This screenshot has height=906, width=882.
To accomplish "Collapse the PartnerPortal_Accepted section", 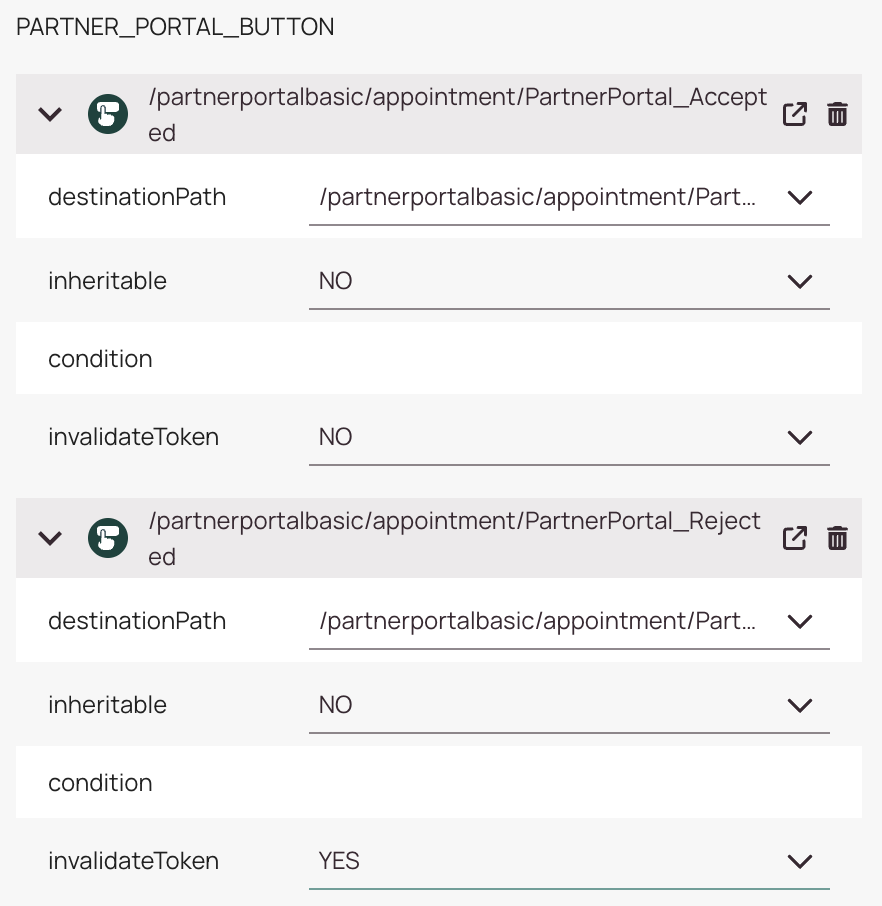I will [49, 114].
